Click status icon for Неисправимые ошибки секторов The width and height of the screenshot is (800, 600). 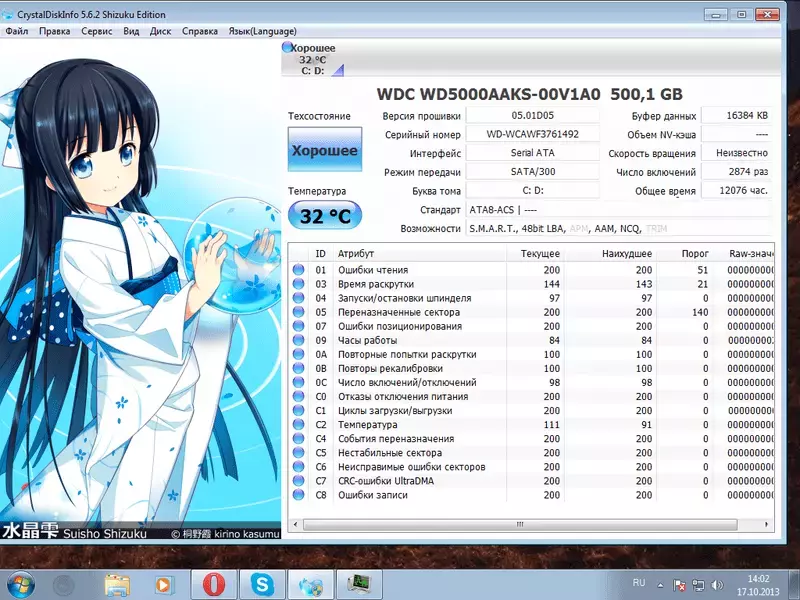click(x=298, y=467)
